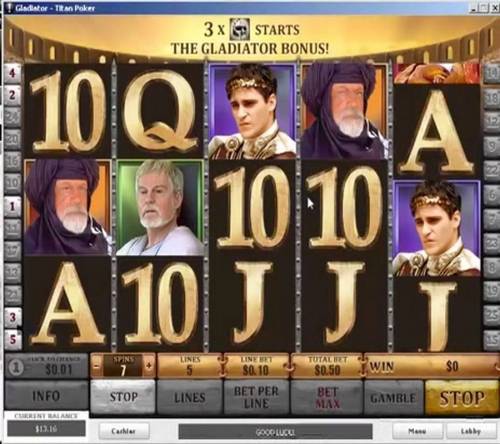Select payline marker number 4

point(12,73)
